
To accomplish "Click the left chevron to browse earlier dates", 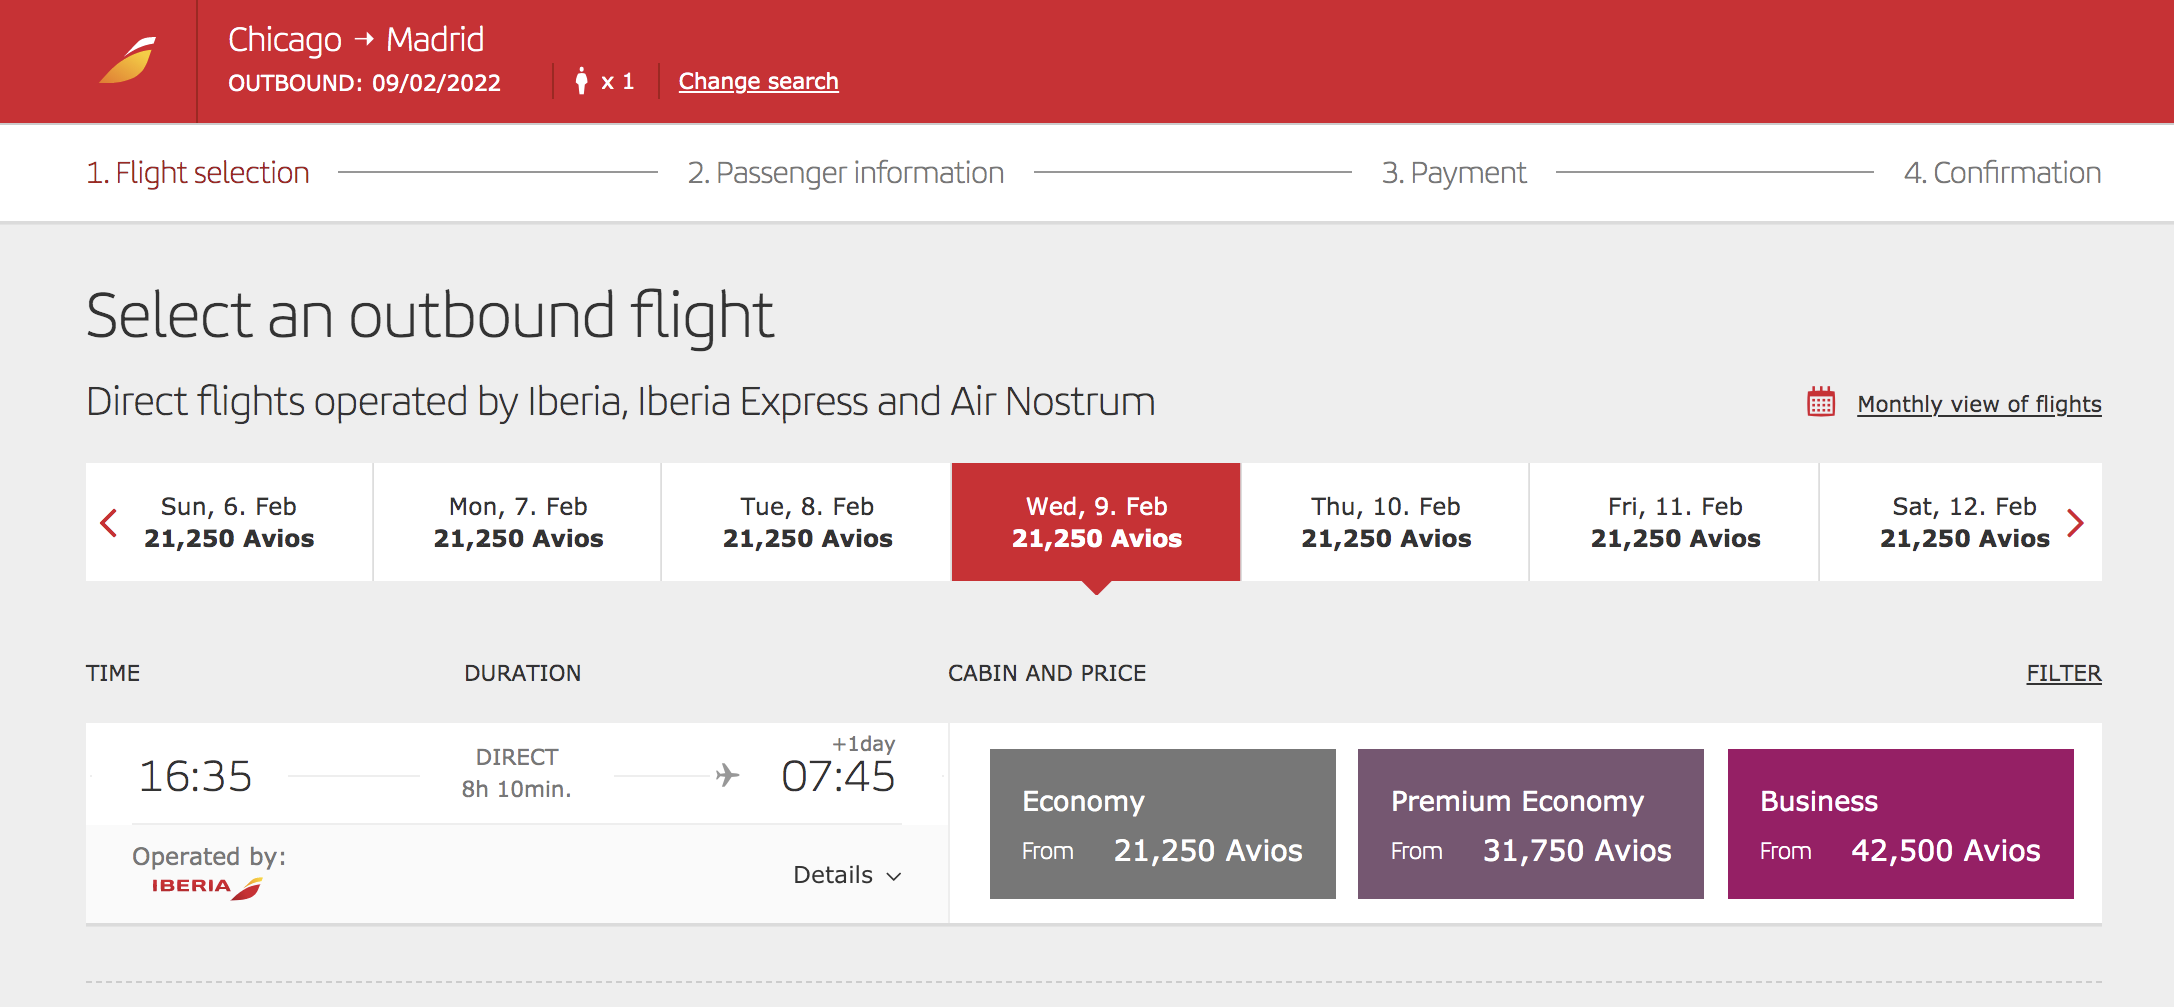I will (109, 522).
